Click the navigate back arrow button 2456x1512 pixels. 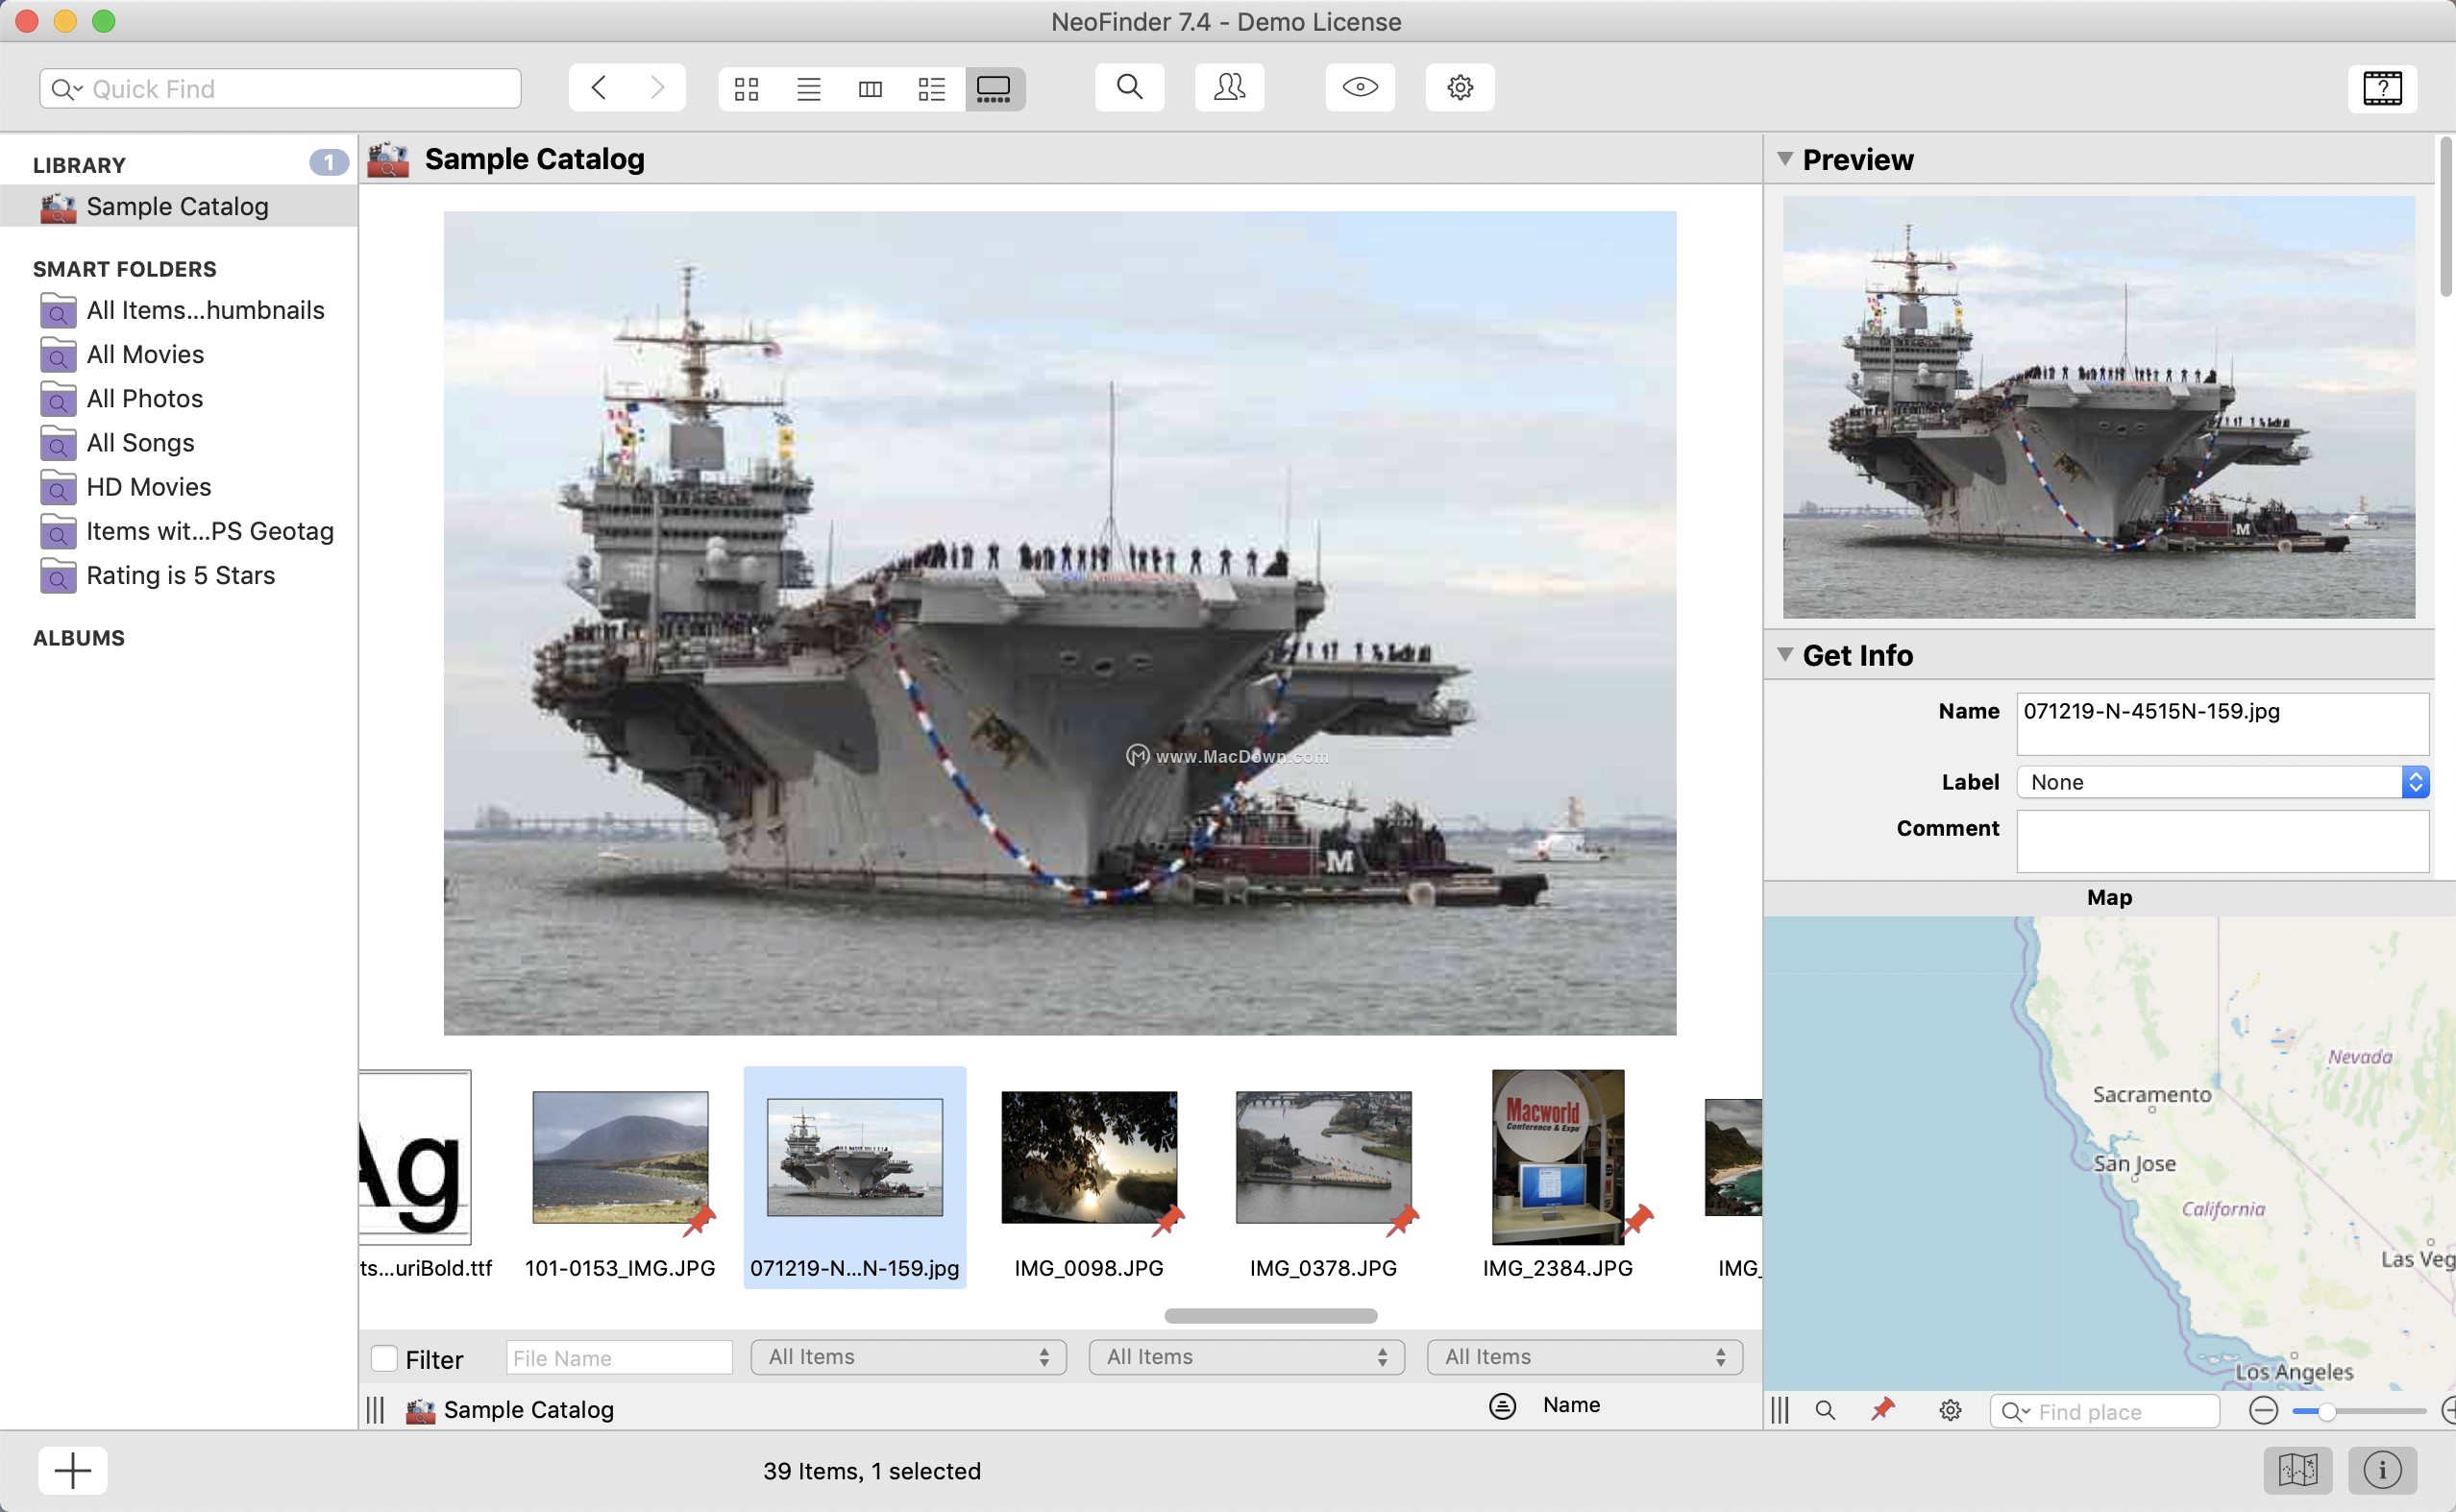pos(598,88)
